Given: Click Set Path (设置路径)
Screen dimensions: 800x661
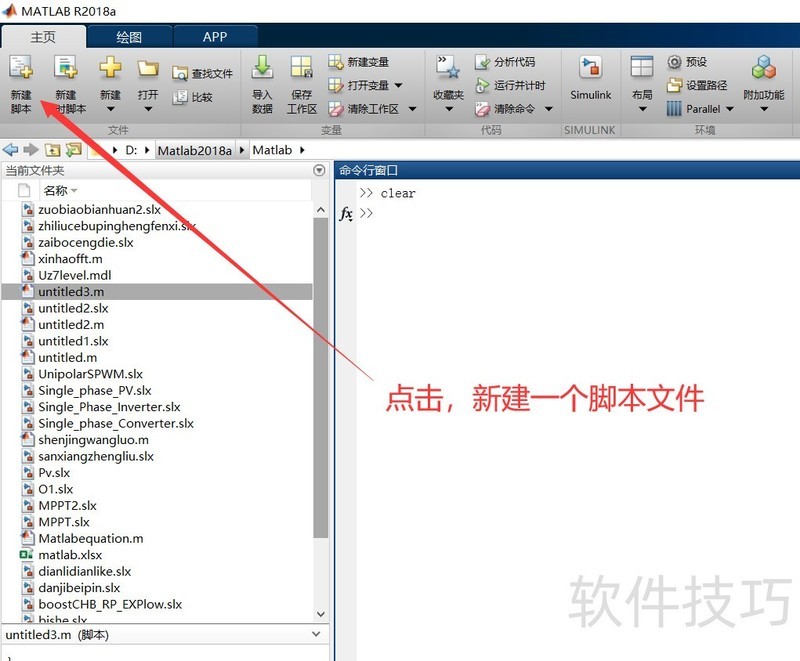Looking at the screenshot, I should click(x=696, y=85).
